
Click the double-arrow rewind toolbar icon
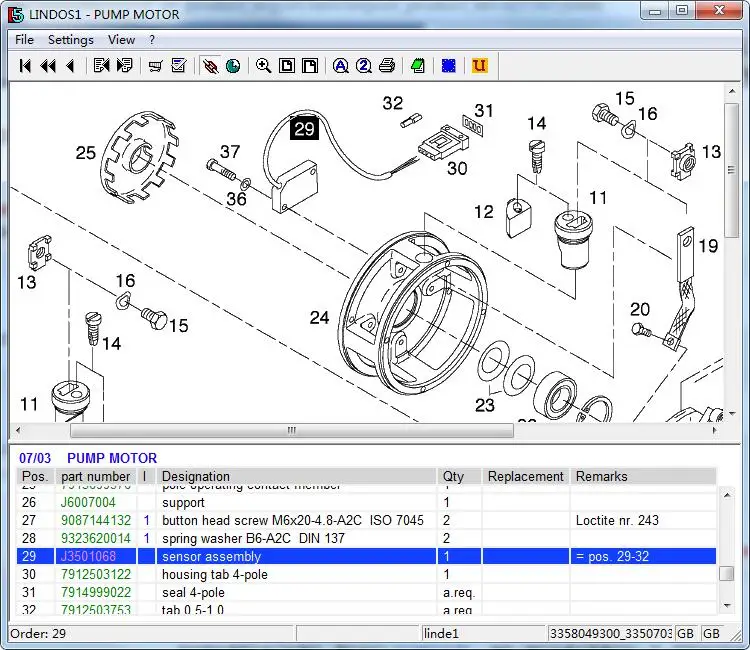point(48,66)
